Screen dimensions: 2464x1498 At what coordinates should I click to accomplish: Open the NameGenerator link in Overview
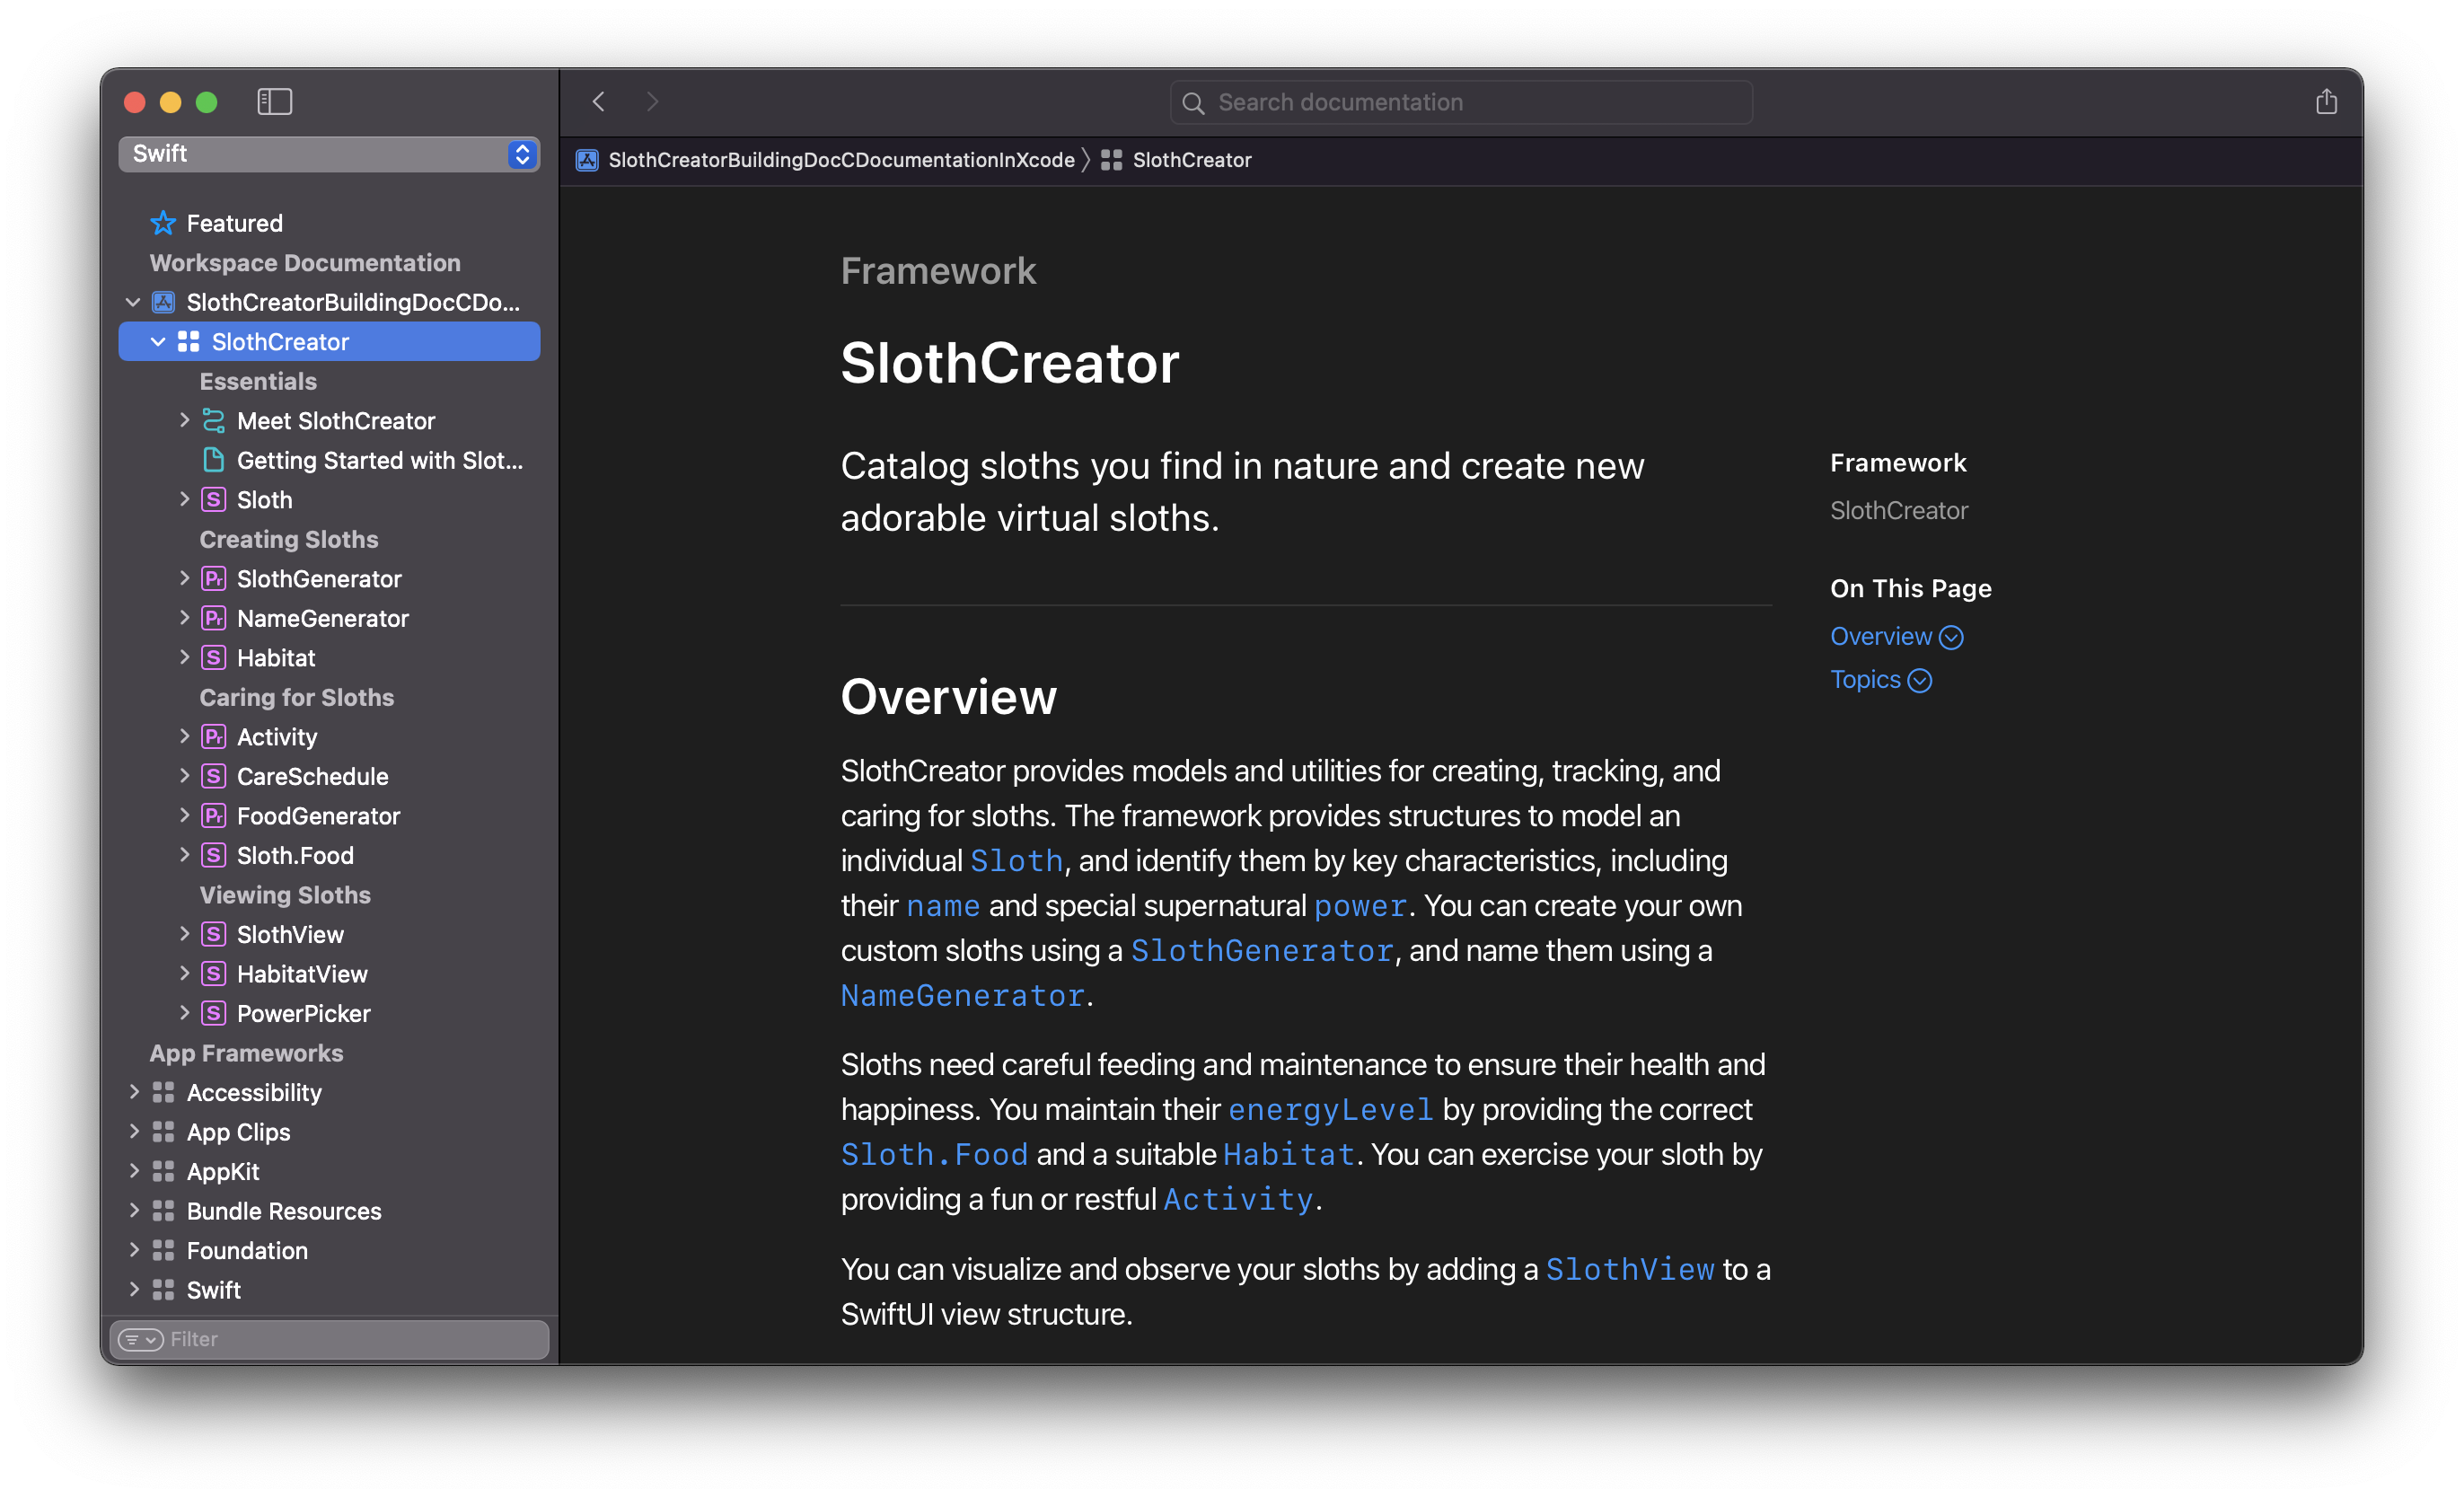tap(963, 996)
